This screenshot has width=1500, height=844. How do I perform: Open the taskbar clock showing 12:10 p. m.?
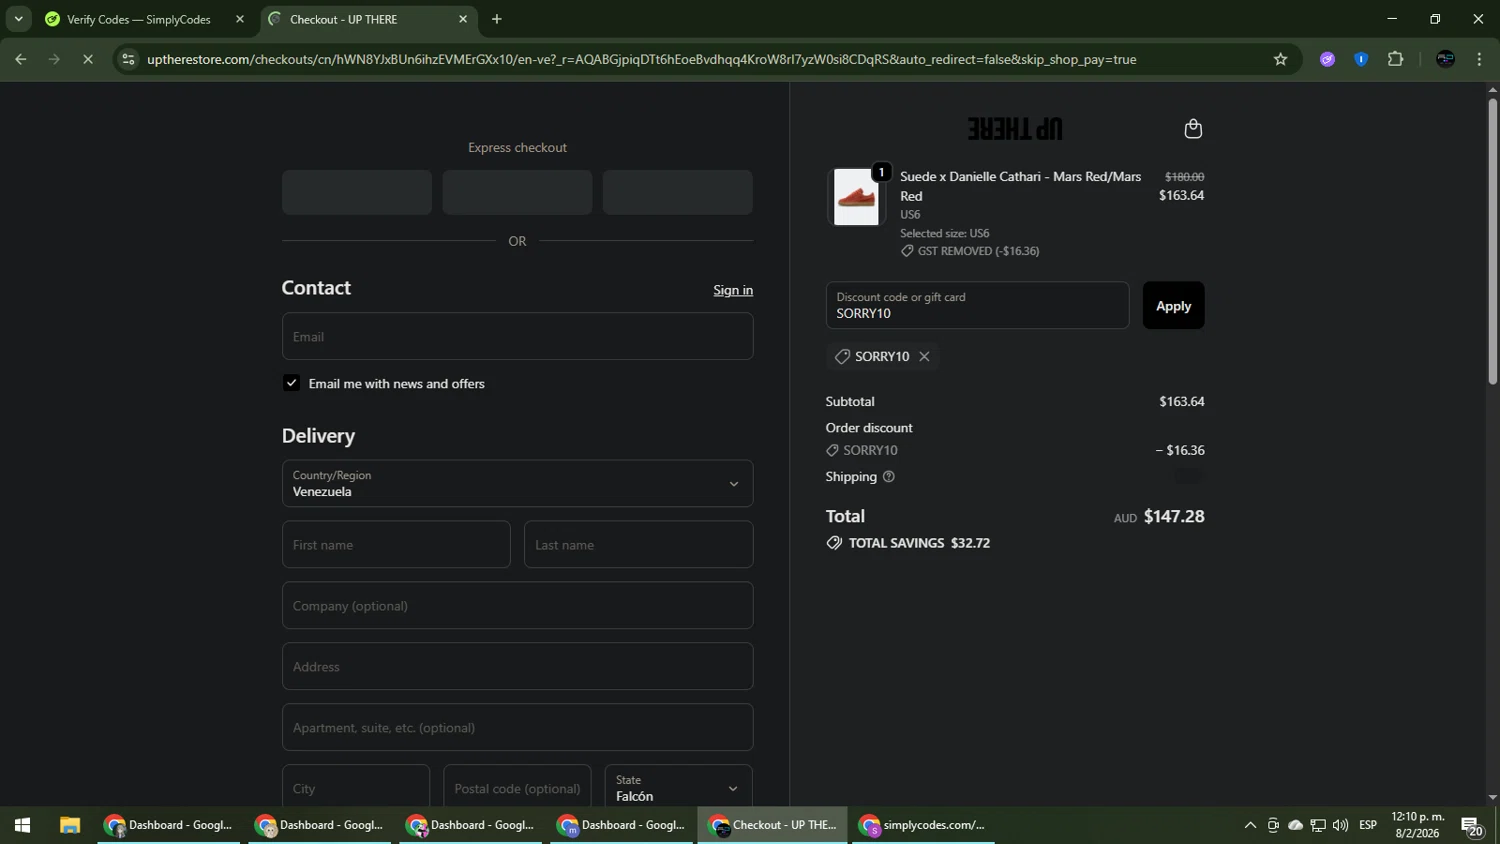(1418, 825)
